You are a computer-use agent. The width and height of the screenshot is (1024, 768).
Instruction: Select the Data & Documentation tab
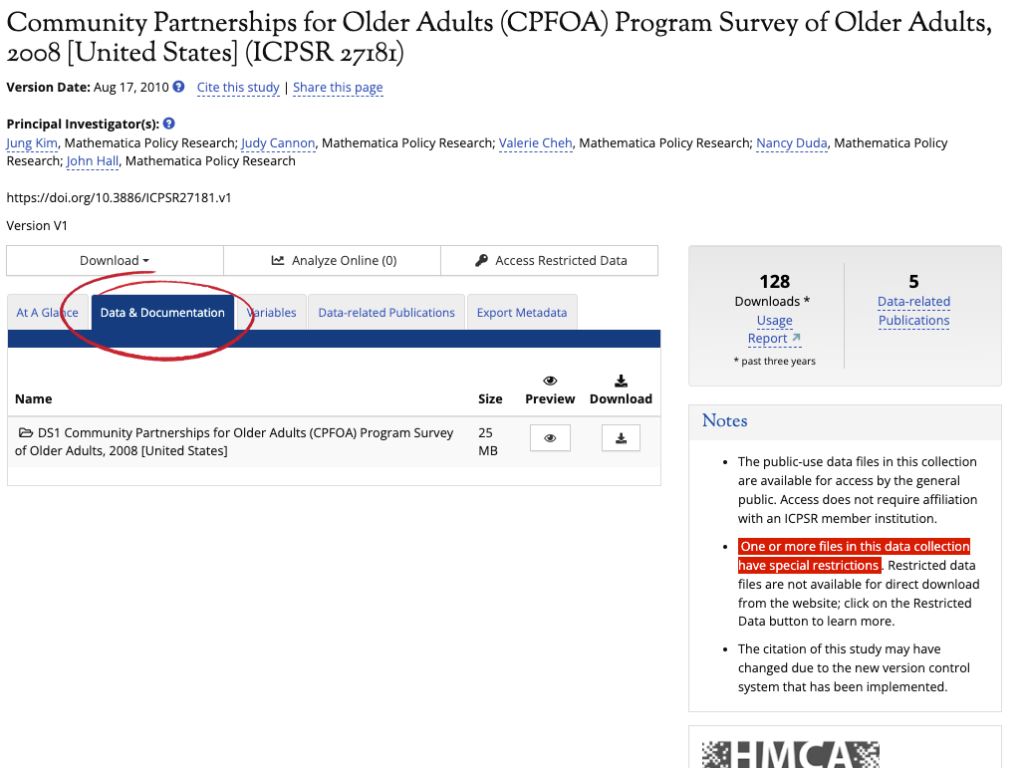point(163,313)
